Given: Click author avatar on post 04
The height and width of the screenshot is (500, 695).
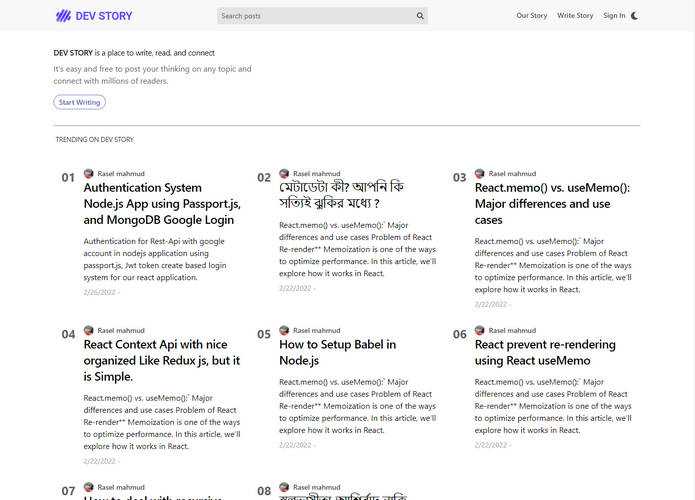Looking at the screenshot, I should 89,330.
